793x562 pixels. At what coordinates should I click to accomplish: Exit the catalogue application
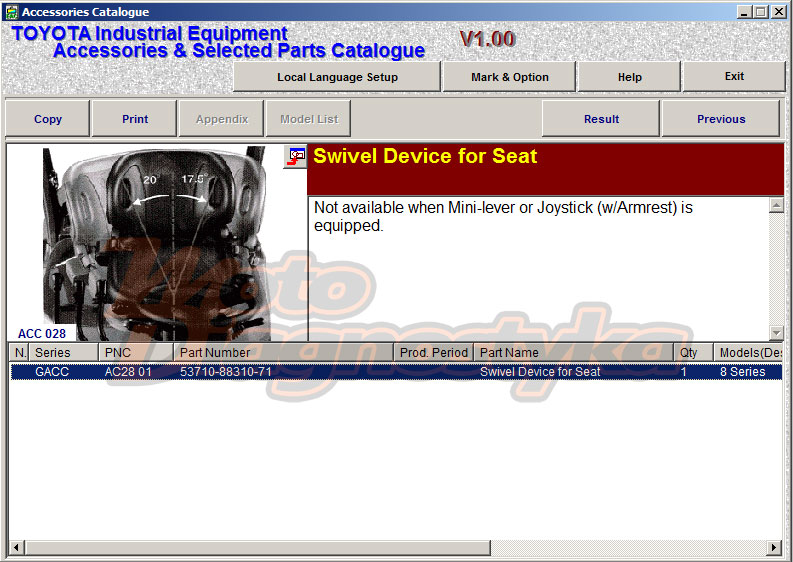point(734,76)
